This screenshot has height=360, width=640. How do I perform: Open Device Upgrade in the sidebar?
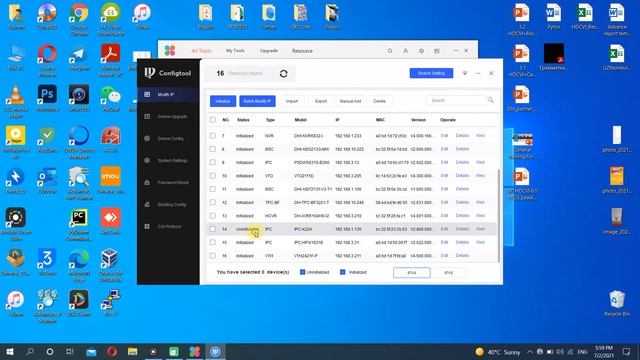(x=168, y=116)
